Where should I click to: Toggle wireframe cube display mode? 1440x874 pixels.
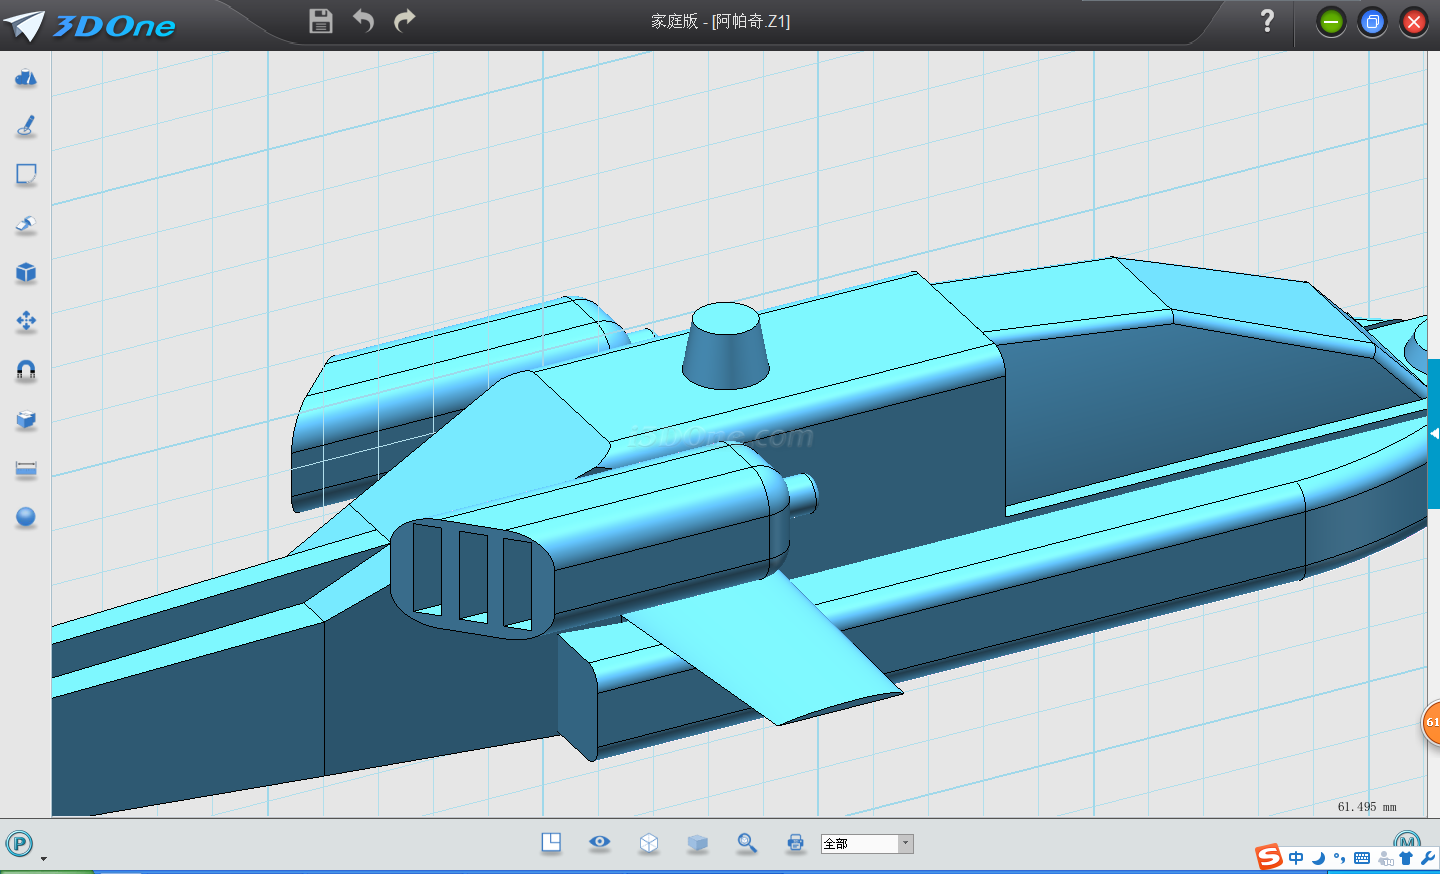click(x=648, y=843)
